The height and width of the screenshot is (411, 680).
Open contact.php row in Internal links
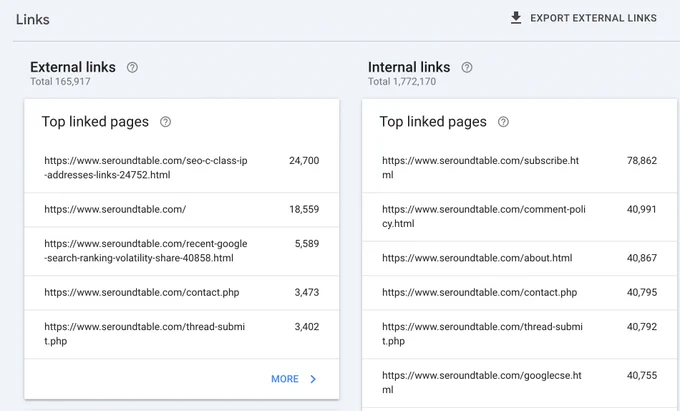tap(520, 293)
